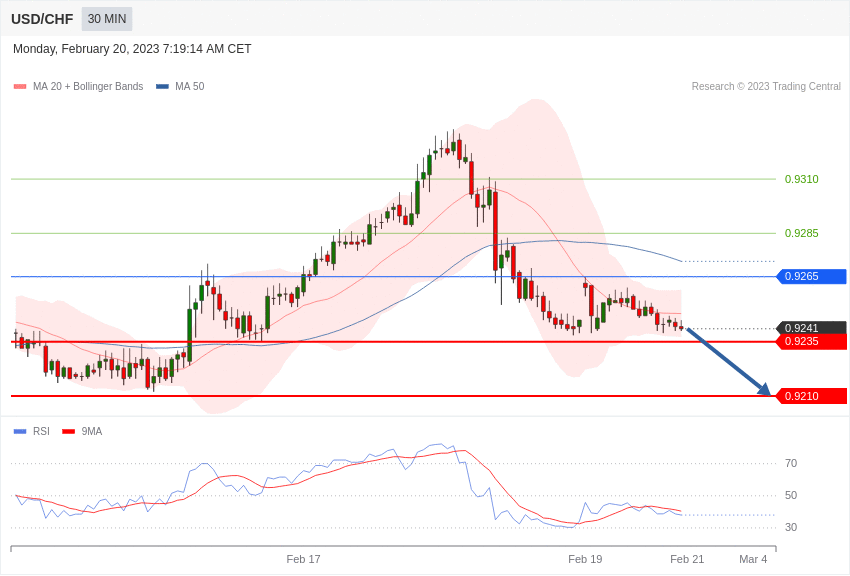Click the Feb 21 date axis label
850x576 pixels.
click(687, 559)
